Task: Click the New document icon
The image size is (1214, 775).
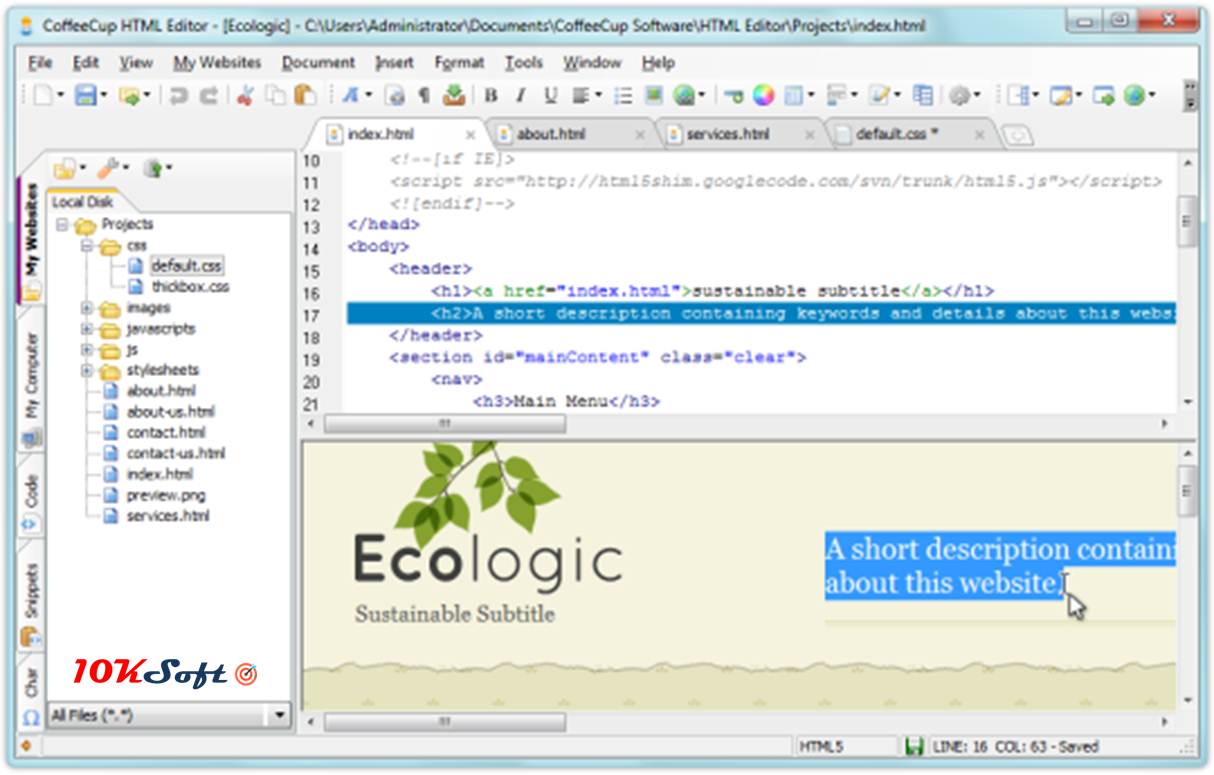Action: pyautogui.click(x=41, y=95)
